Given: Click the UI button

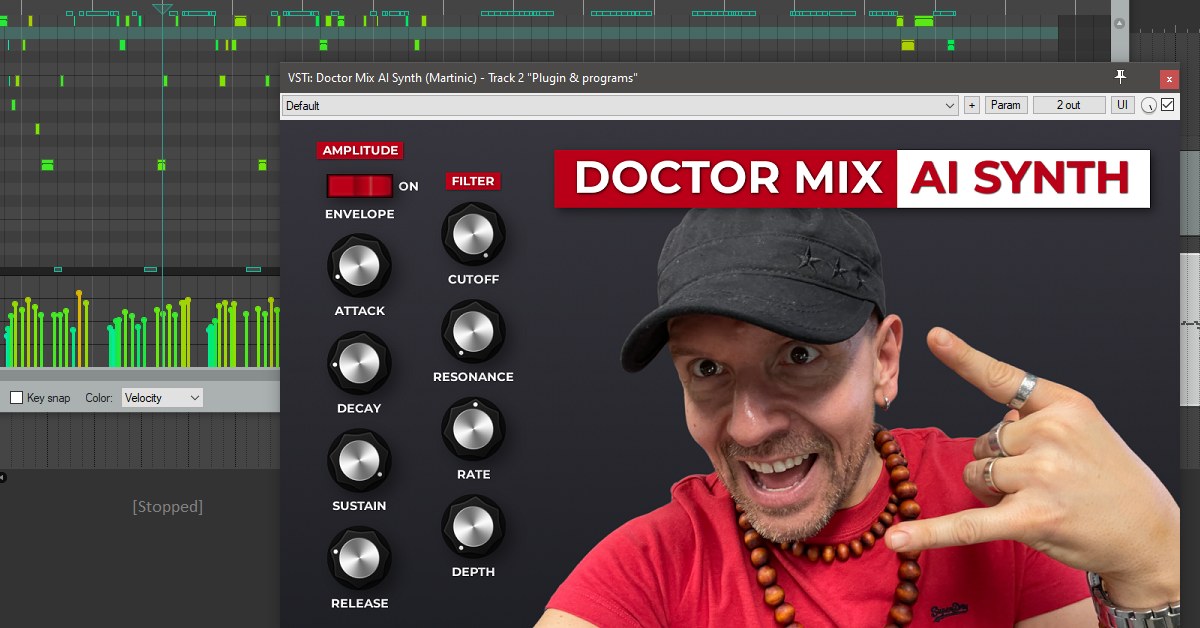Looking at the screenshot, I should [1123, 105].
